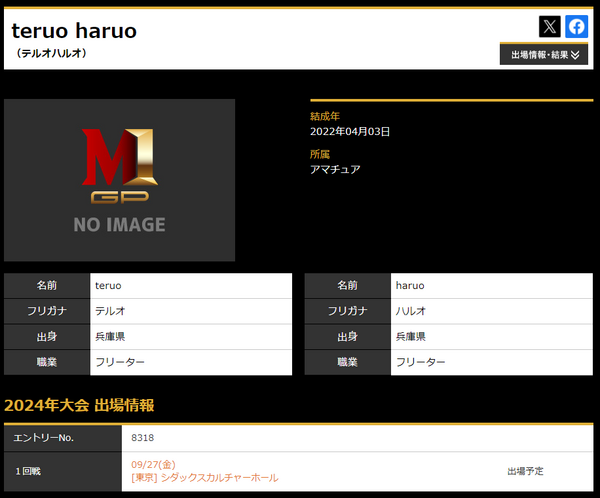Click the formation date 2022年04月03日
600x498 pixels.
coord(350,132)
